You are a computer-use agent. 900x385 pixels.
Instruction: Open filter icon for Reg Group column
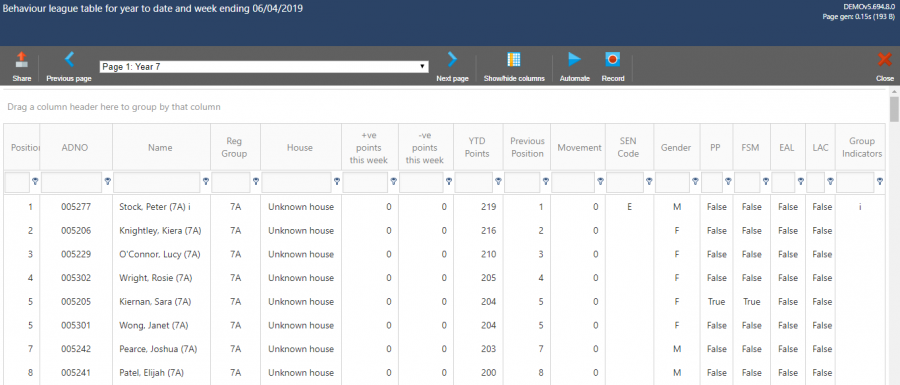coord(256,181)
